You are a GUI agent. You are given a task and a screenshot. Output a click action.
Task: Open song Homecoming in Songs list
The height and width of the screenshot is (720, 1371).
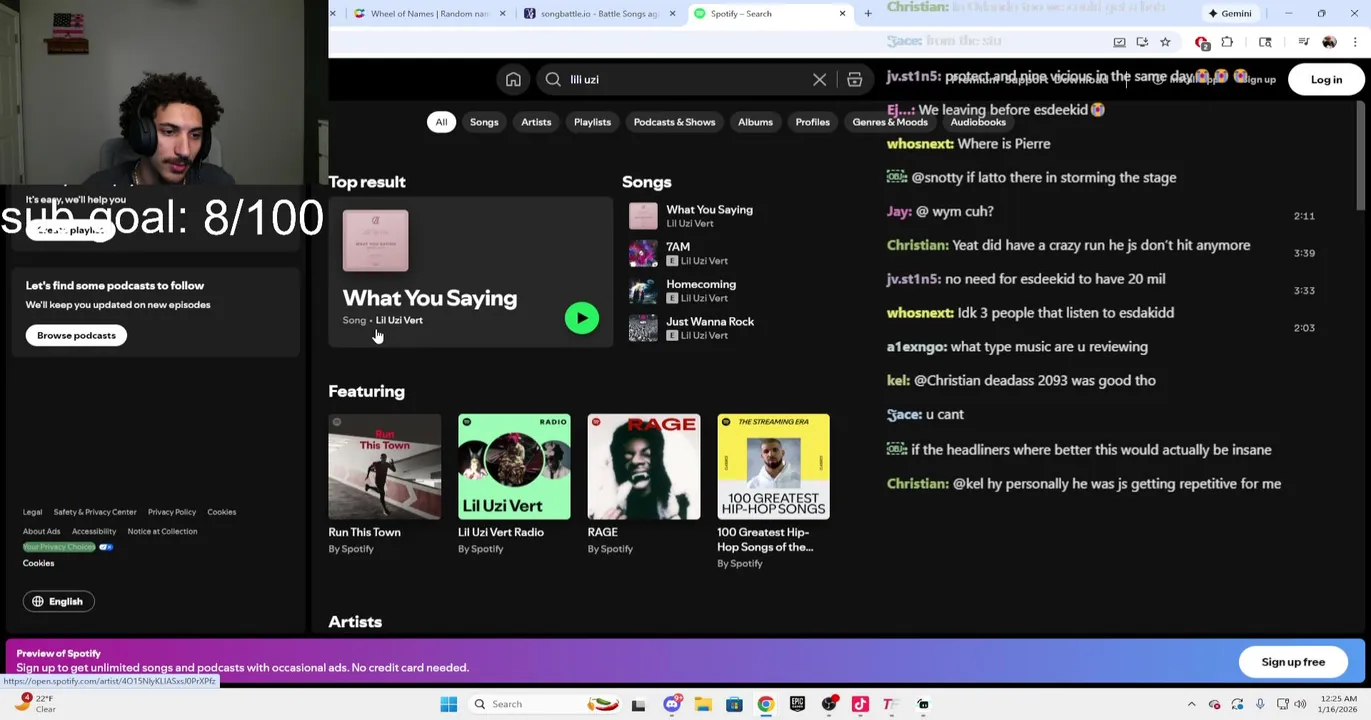point(700,285)
